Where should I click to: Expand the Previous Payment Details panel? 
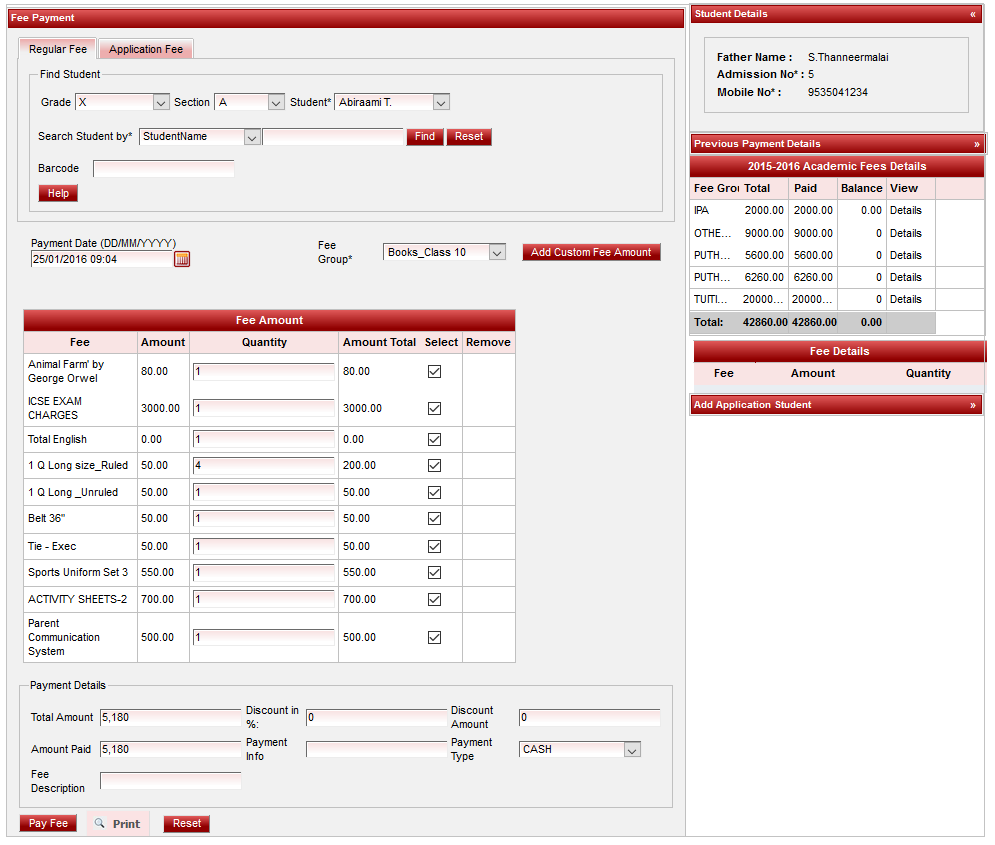[x=977, y=144]
